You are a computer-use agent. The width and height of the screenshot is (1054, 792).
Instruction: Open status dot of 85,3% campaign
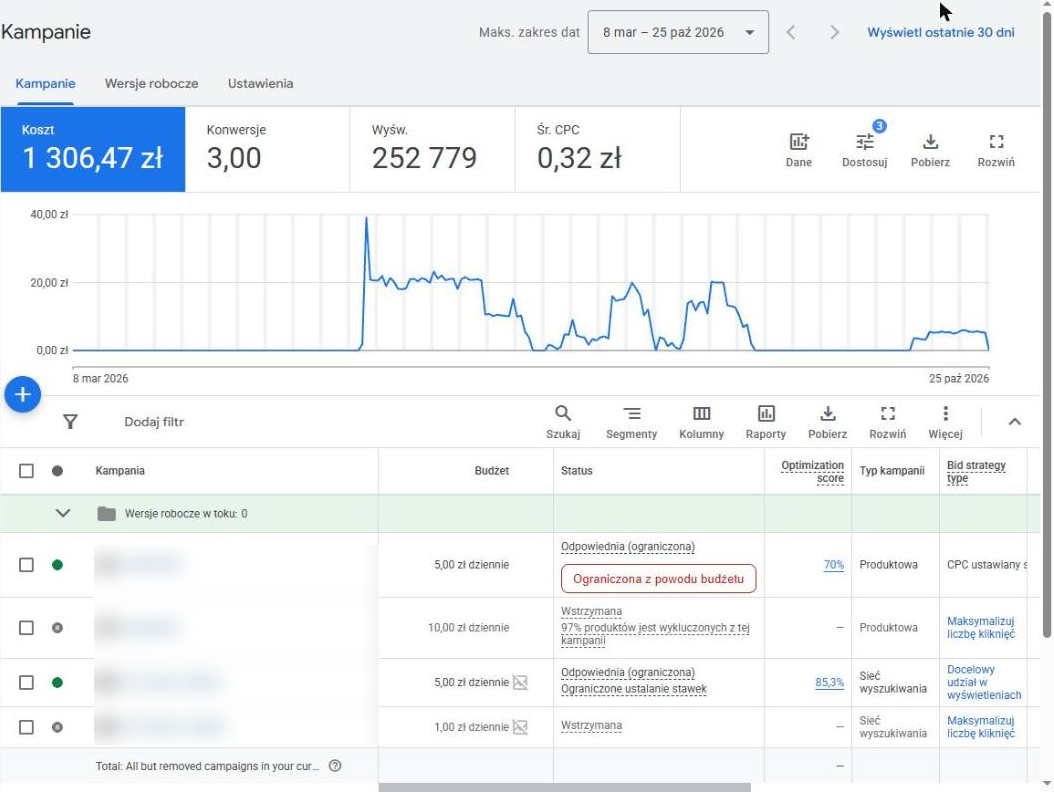57,682
